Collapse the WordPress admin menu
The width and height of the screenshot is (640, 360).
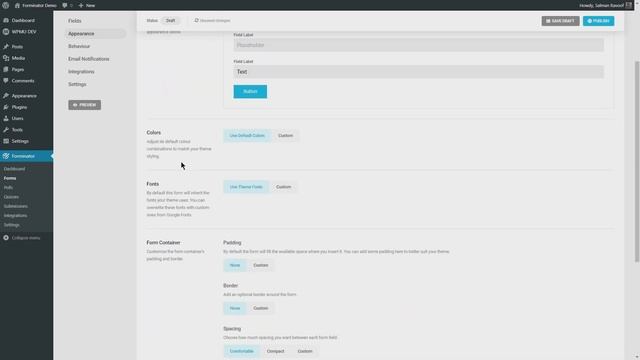22,238
